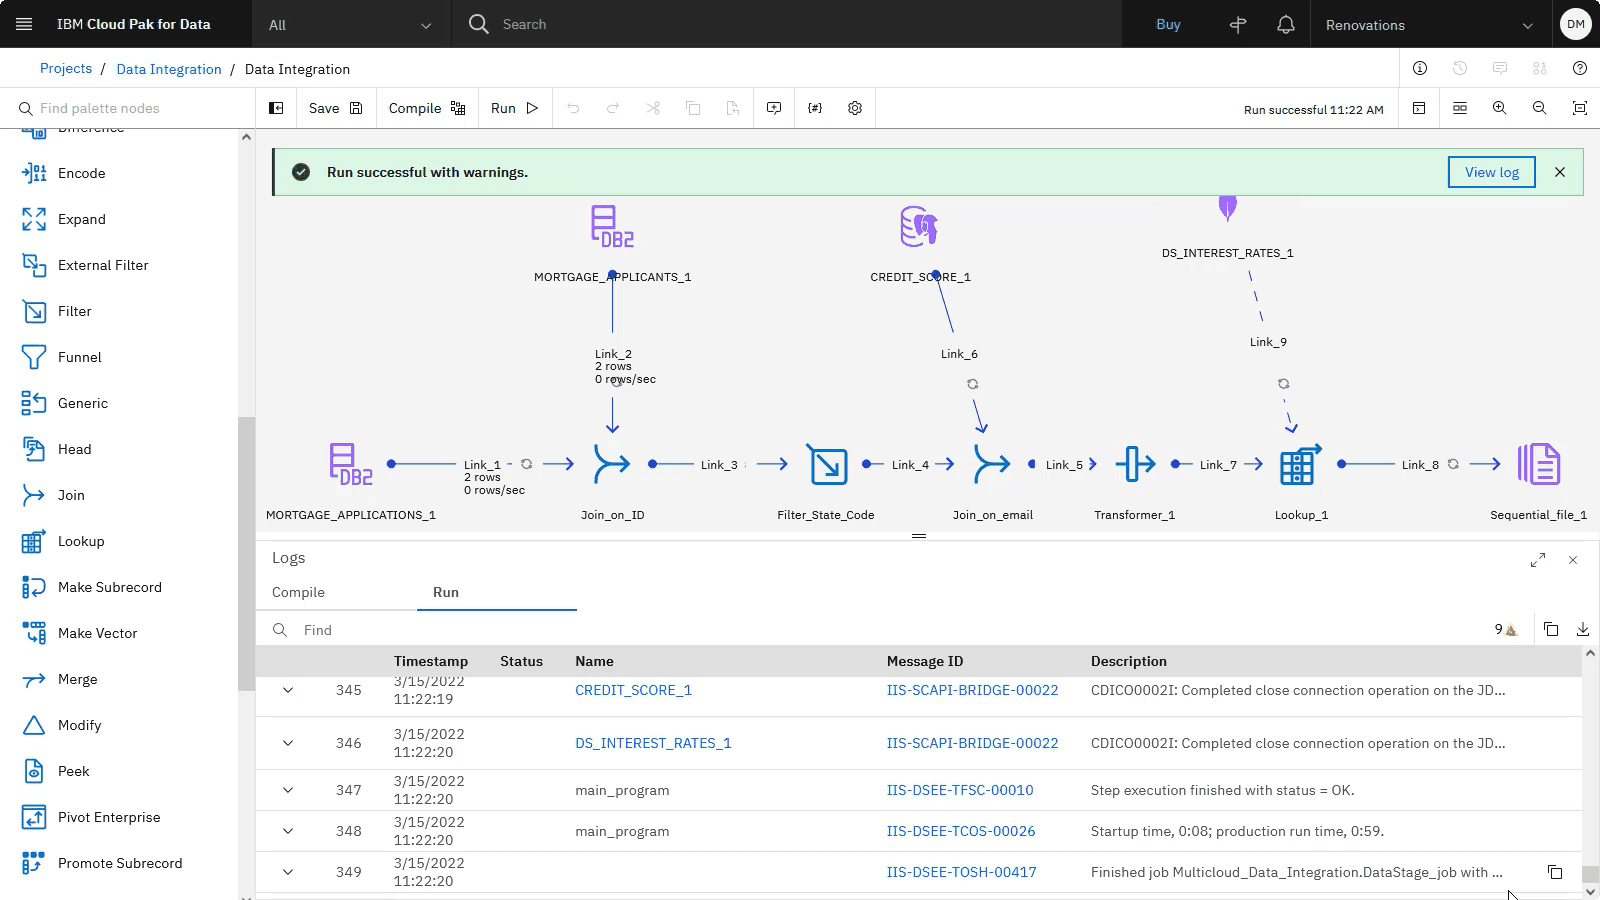Select MORTGAGE_APPLICATIONS_1 DB2 node
This screenshot has height=900, width=1600.
click(351, 464)
